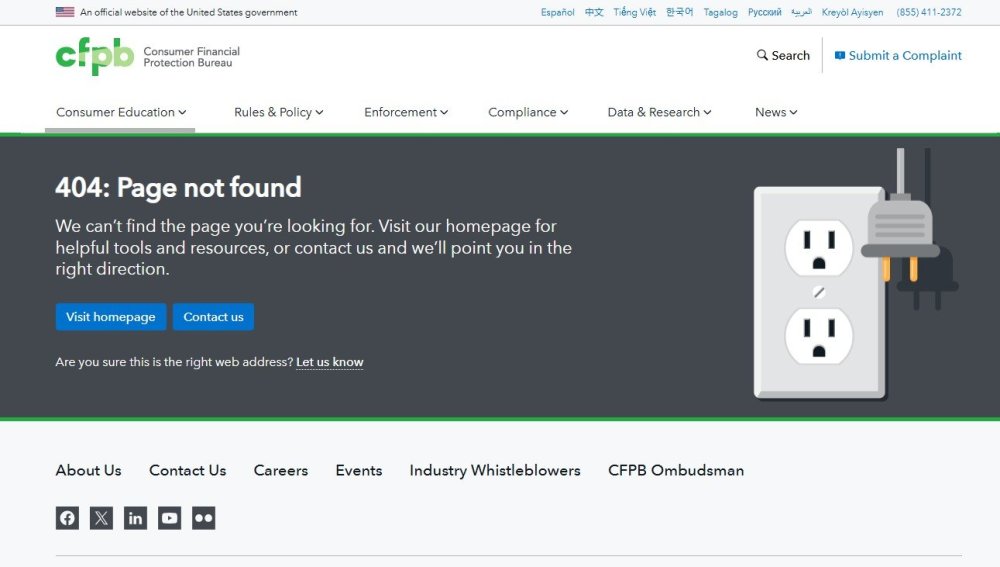Click the complaint speech-bubble icon
The width and height of the screenshot is (1000, 567).
coord(840,55)
